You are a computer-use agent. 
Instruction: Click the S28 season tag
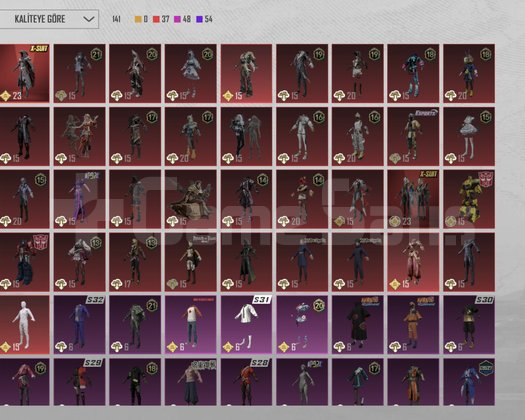[x=260, y=362]
